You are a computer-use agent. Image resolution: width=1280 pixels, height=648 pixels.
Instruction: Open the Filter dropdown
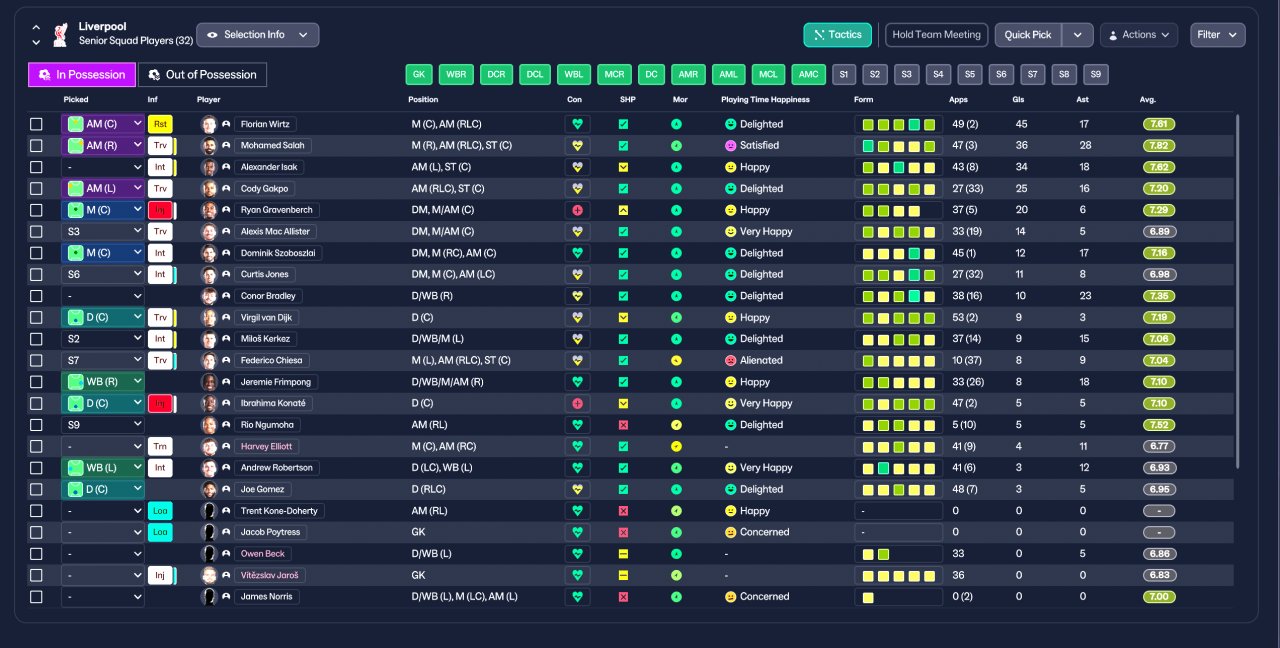(x=1218, y=35)
